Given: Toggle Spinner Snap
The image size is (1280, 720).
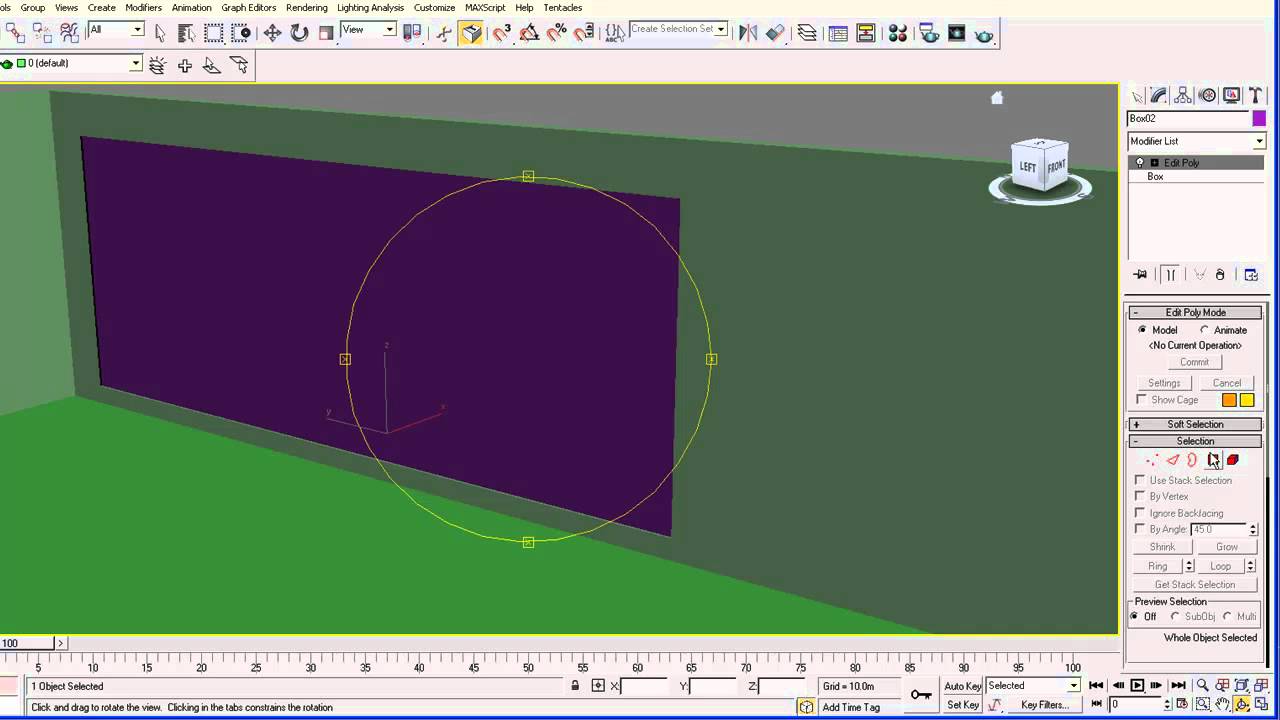Looking at the screenshot, I should 584,33.
